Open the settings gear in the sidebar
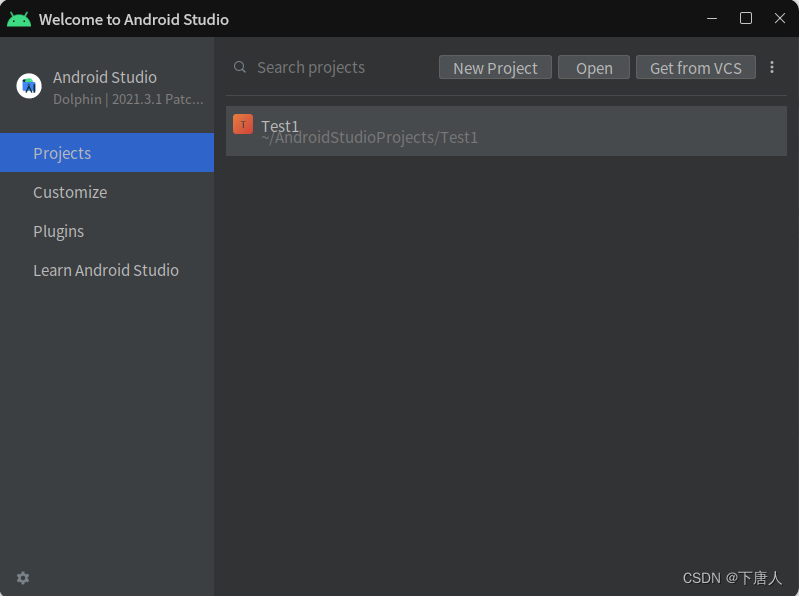 click(x=23, y=578)
